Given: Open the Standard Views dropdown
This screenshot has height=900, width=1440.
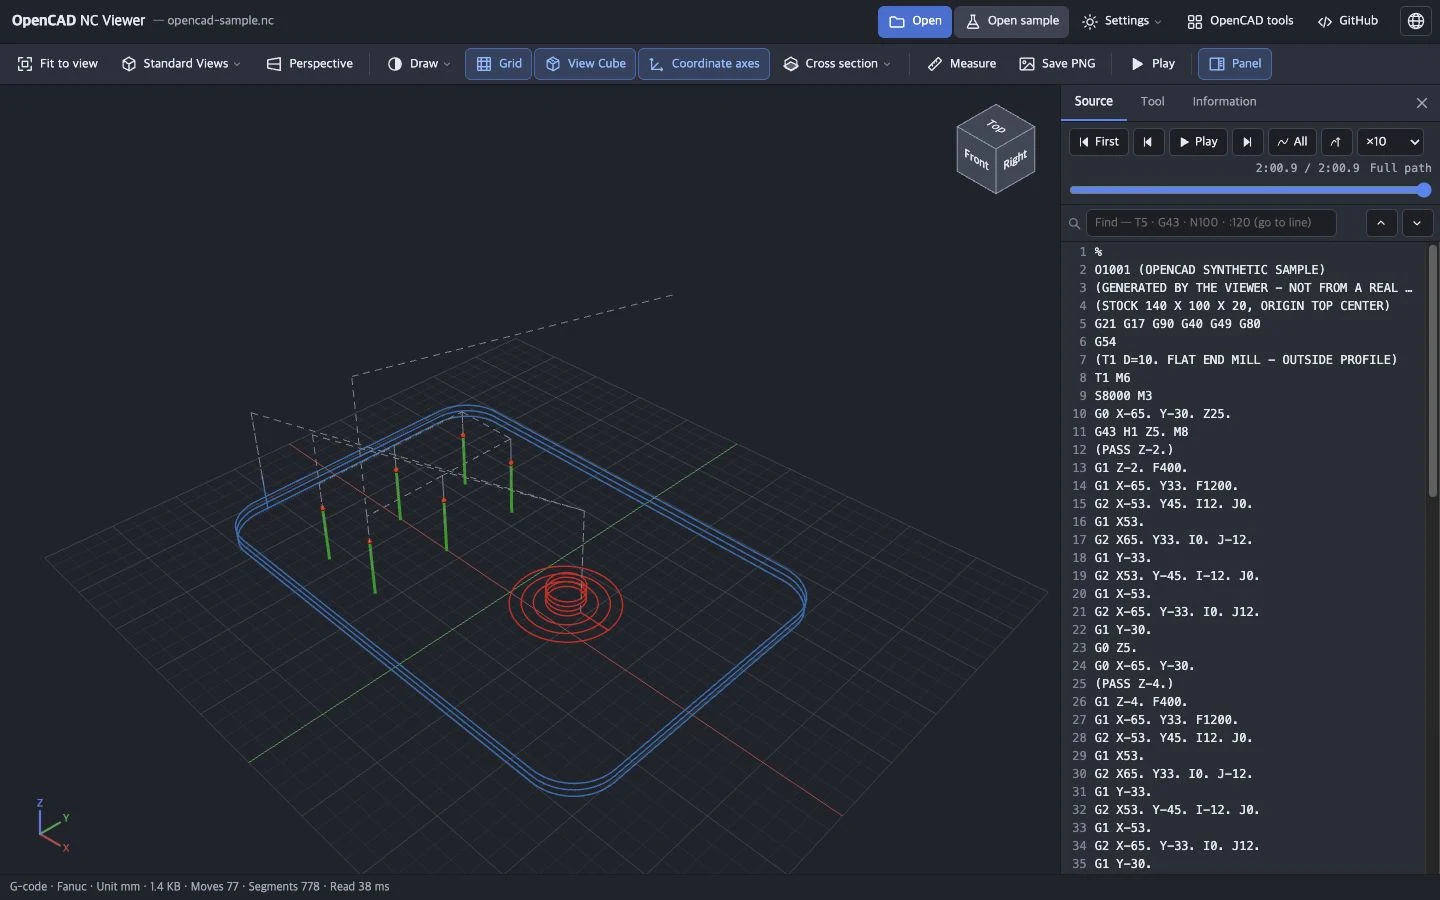Looking at the screenshot, I should [x=181, y=64].
